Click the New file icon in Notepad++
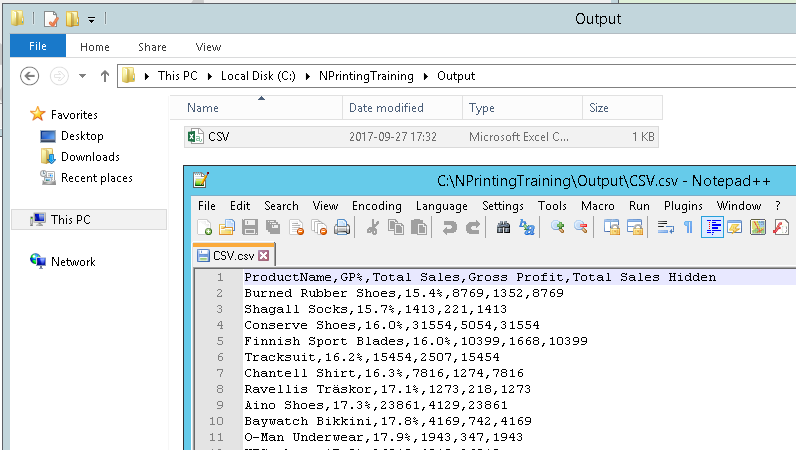 205,228
